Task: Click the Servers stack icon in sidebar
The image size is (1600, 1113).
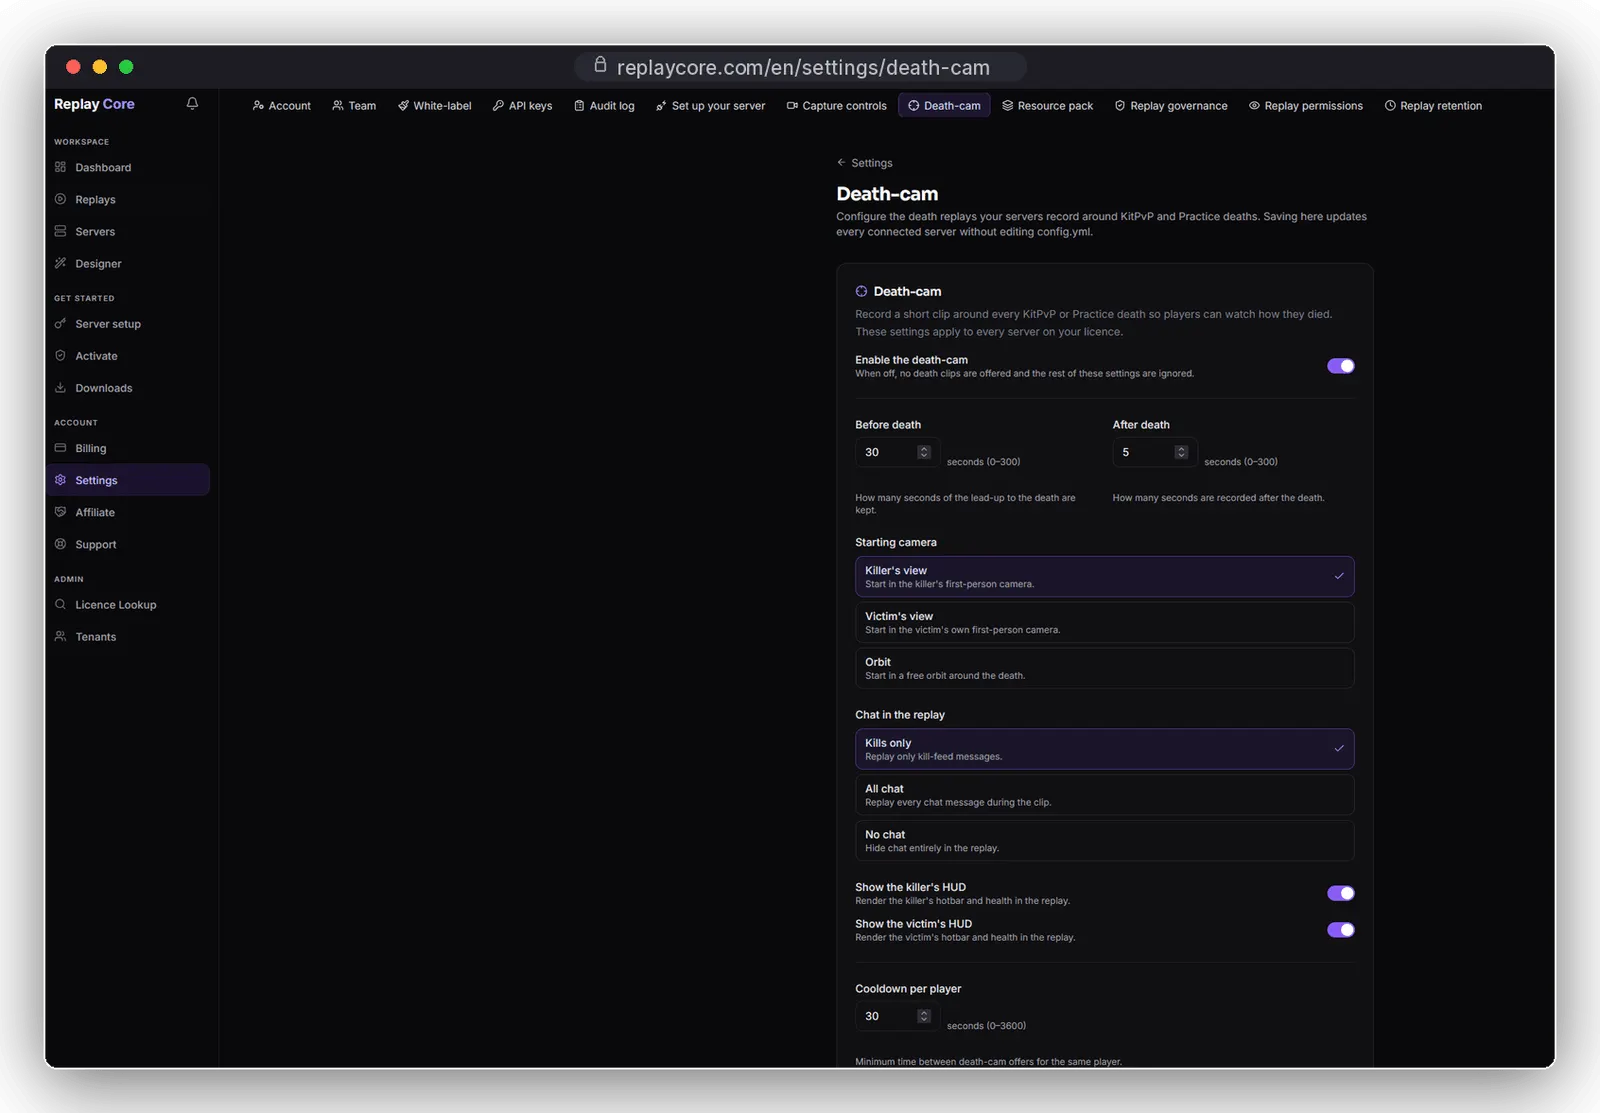Action: tap(60, 231)
